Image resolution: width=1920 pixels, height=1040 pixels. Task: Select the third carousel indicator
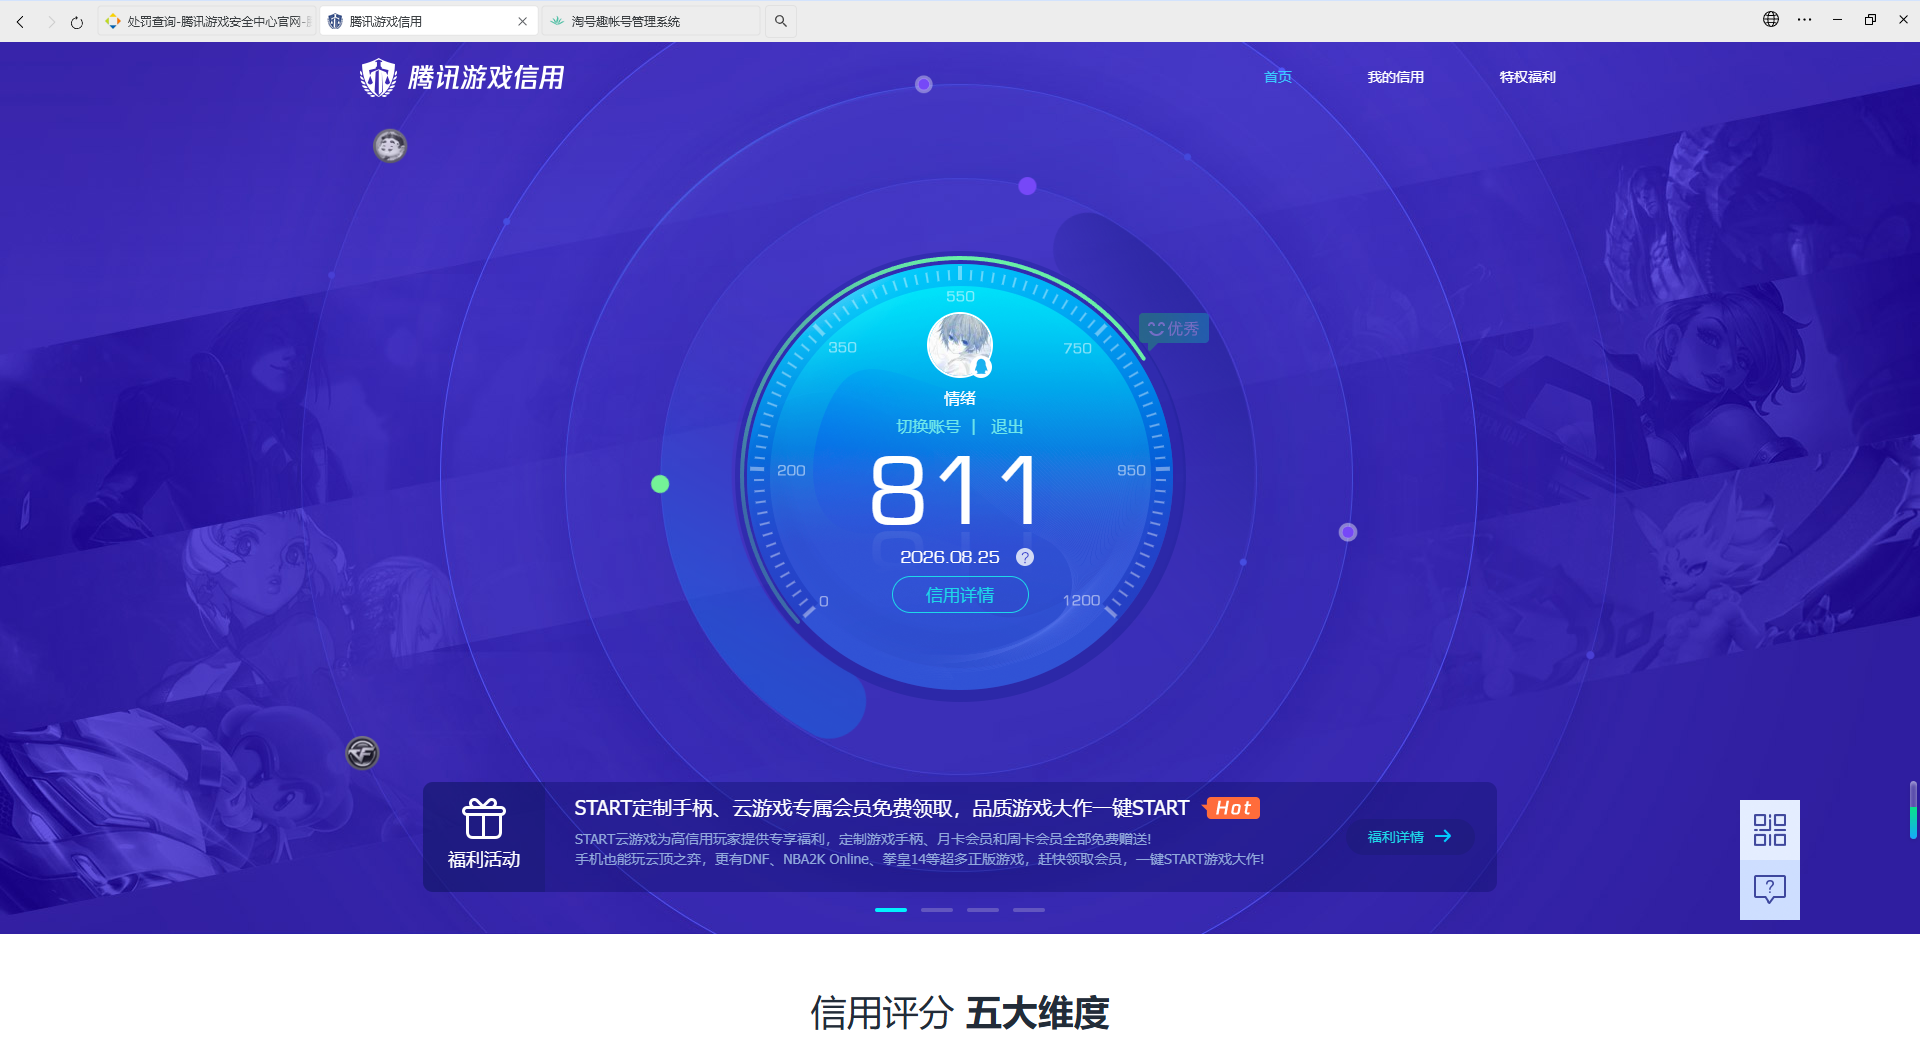point(983,910)
